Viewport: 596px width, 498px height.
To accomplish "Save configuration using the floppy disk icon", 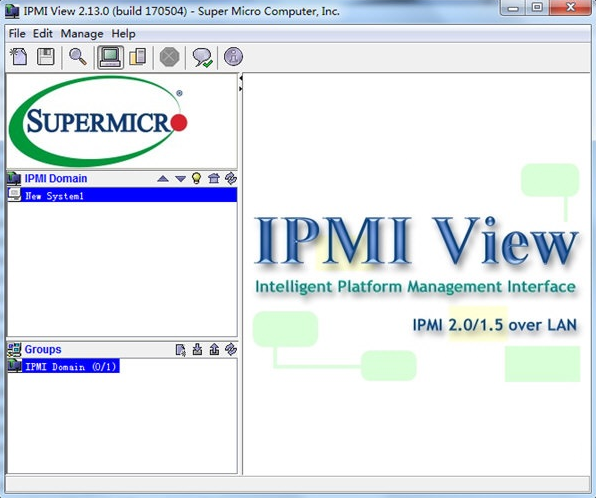I will tap(46, 57).
